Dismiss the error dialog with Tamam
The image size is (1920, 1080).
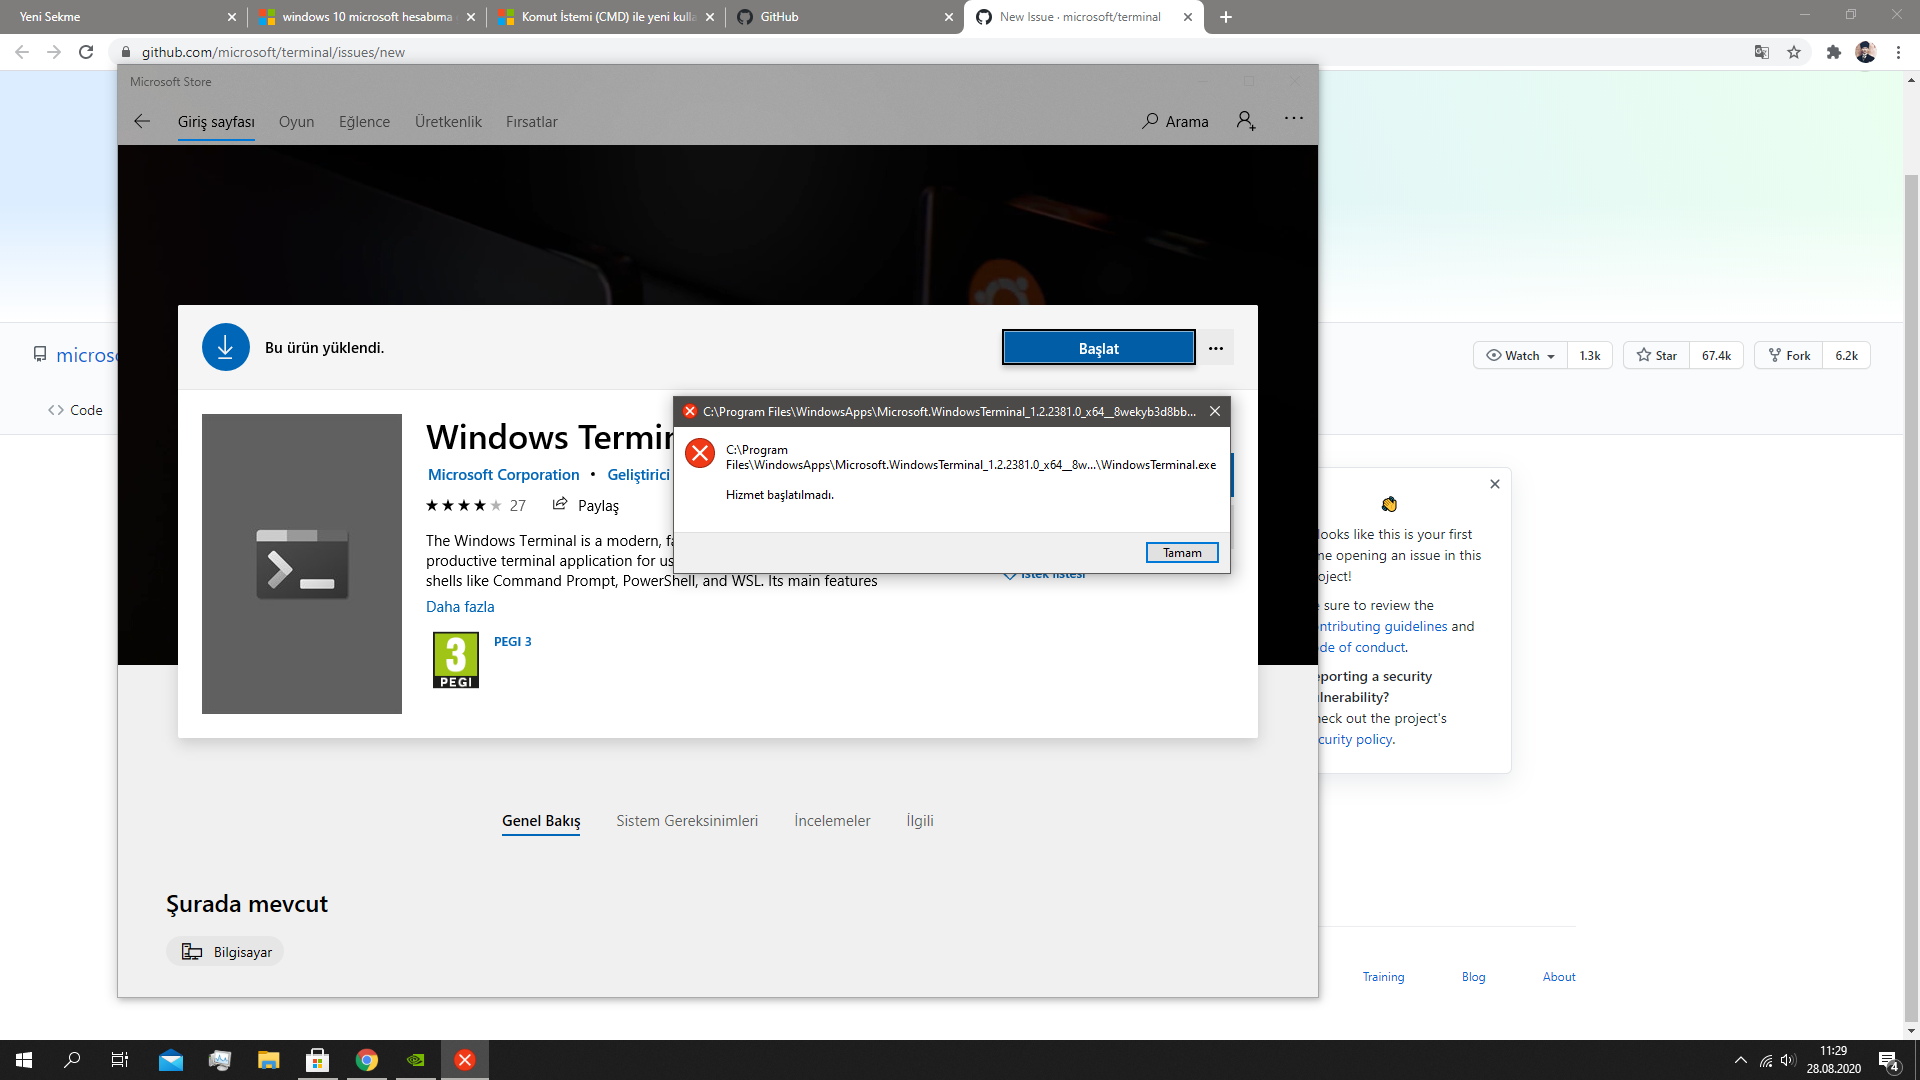coord(1182,552)
